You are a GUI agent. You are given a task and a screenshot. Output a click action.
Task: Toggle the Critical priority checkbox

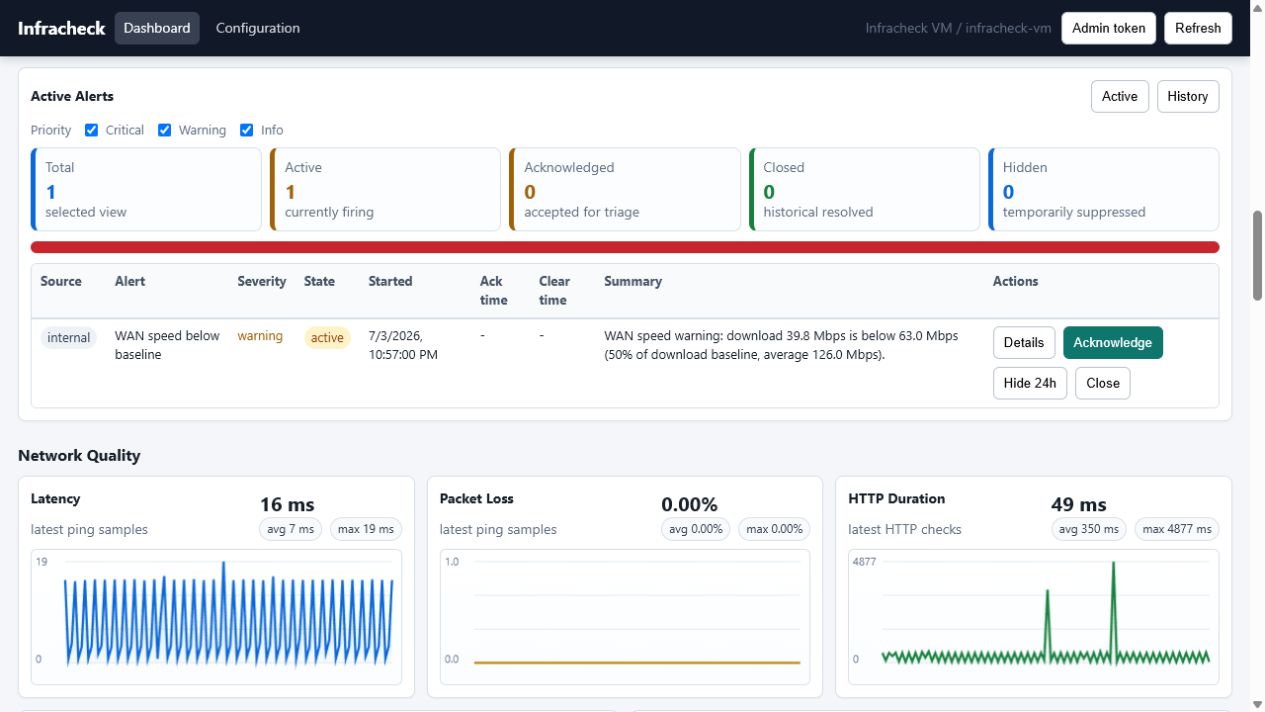click(91, 130)
